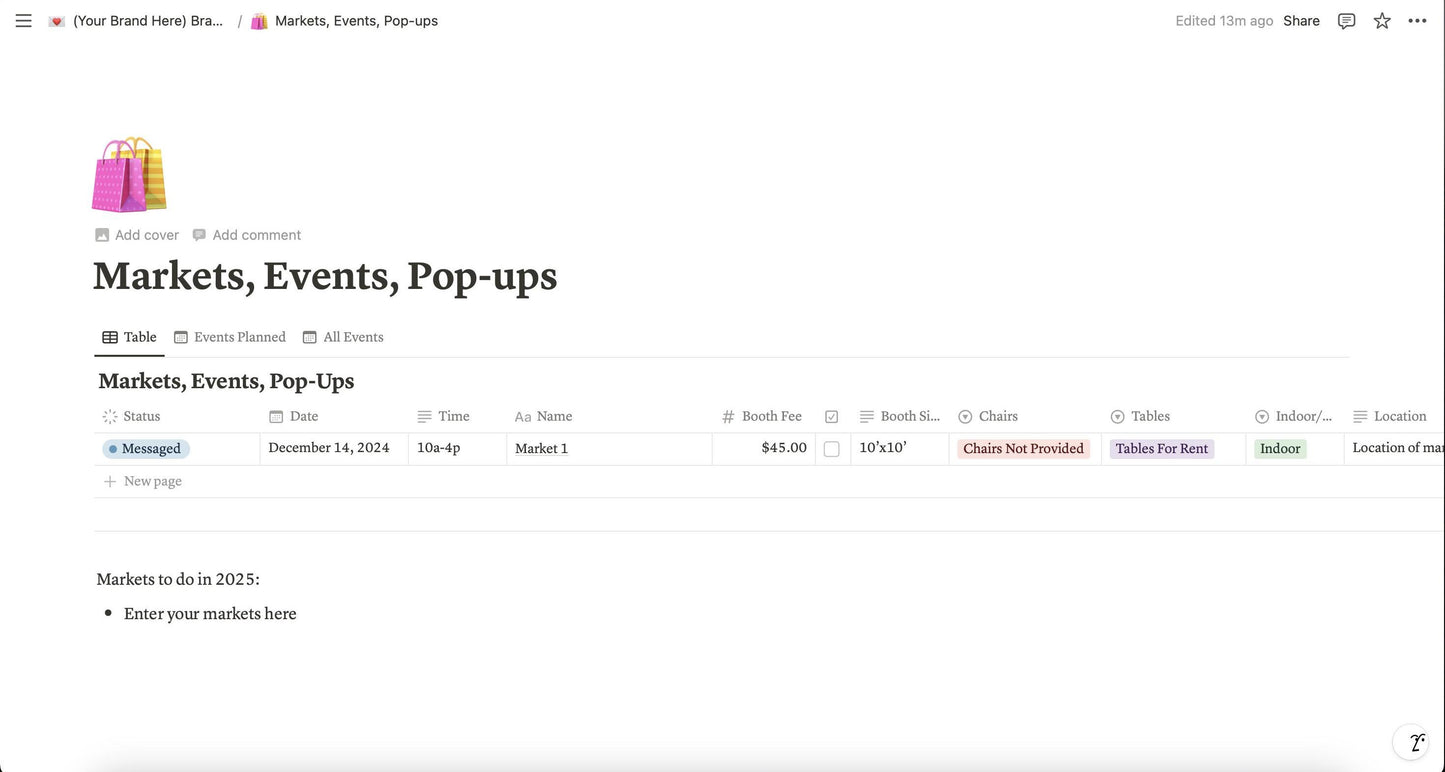Viewport: 1445px width, 772px height.
Task: Click the text icon on the Location column
Action: click(x=1360, y=416)
